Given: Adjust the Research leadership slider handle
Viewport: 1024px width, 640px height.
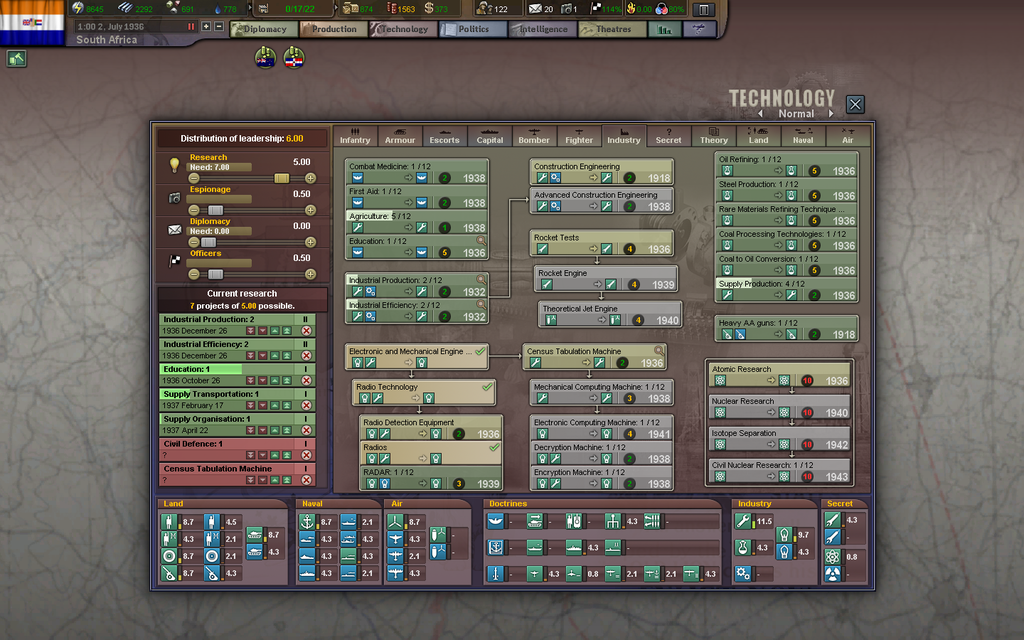Looking at the screenshot, I should click(x=281, y=178).
